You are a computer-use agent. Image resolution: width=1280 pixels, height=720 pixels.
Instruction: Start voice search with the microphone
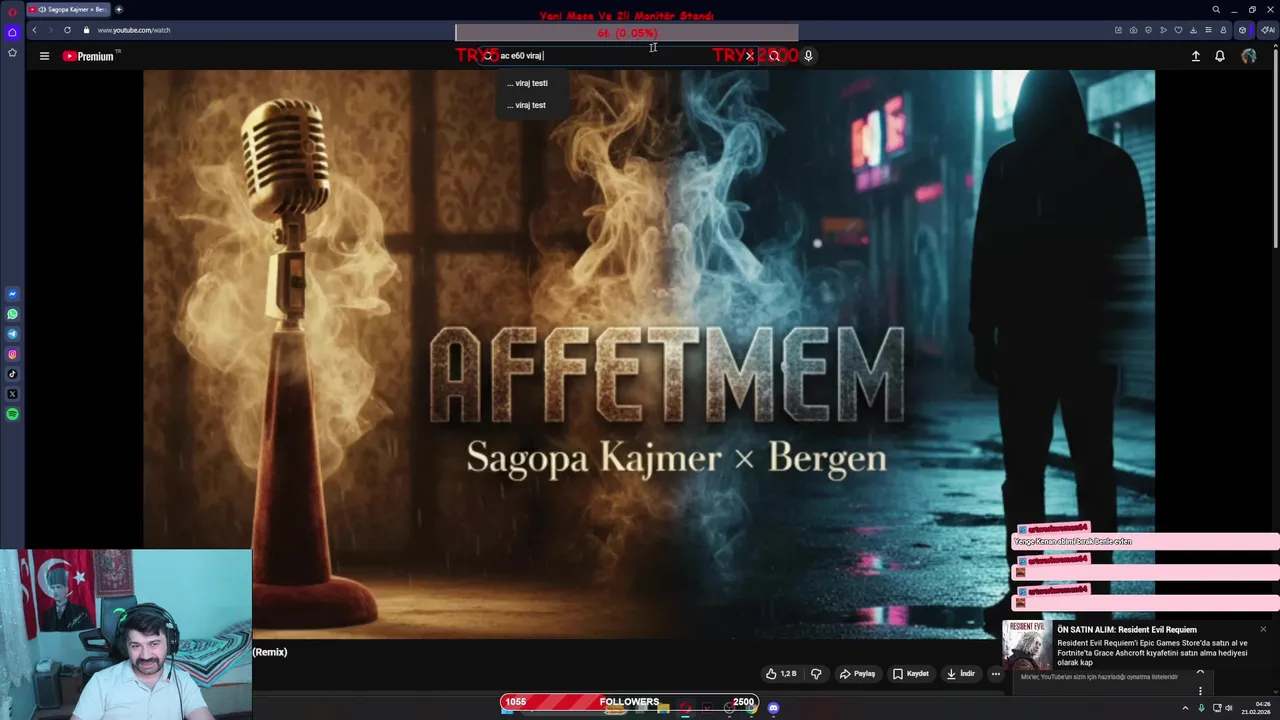(808, 56)
